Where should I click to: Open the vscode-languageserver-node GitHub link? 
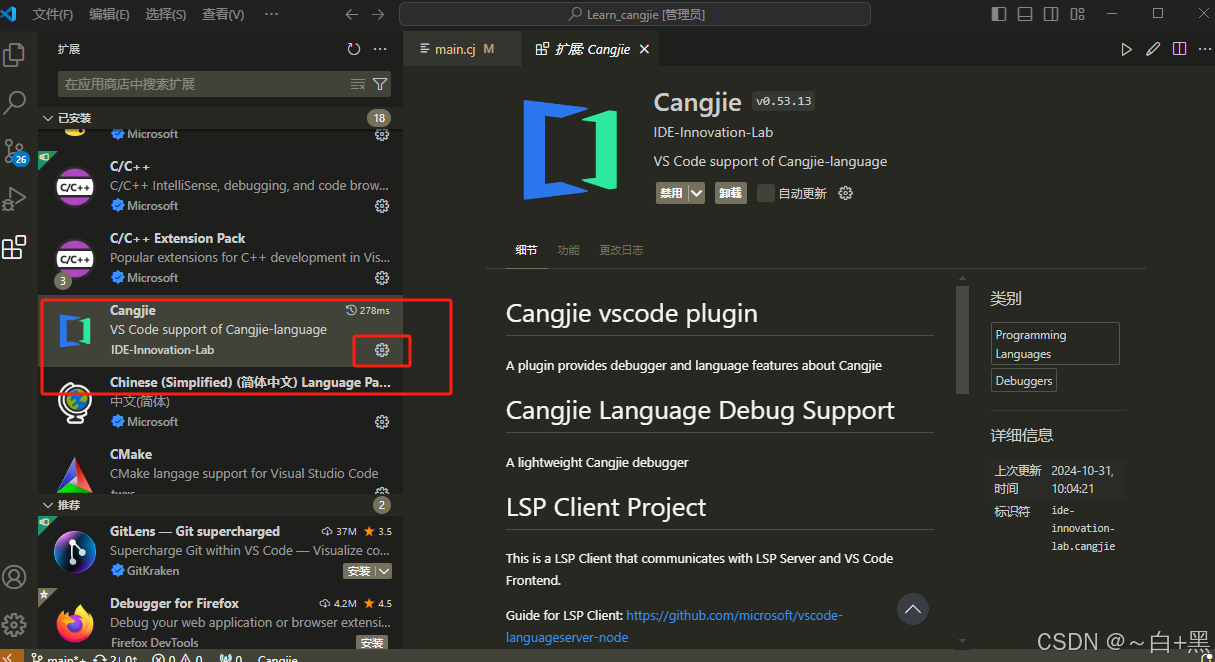coord(674,626)
